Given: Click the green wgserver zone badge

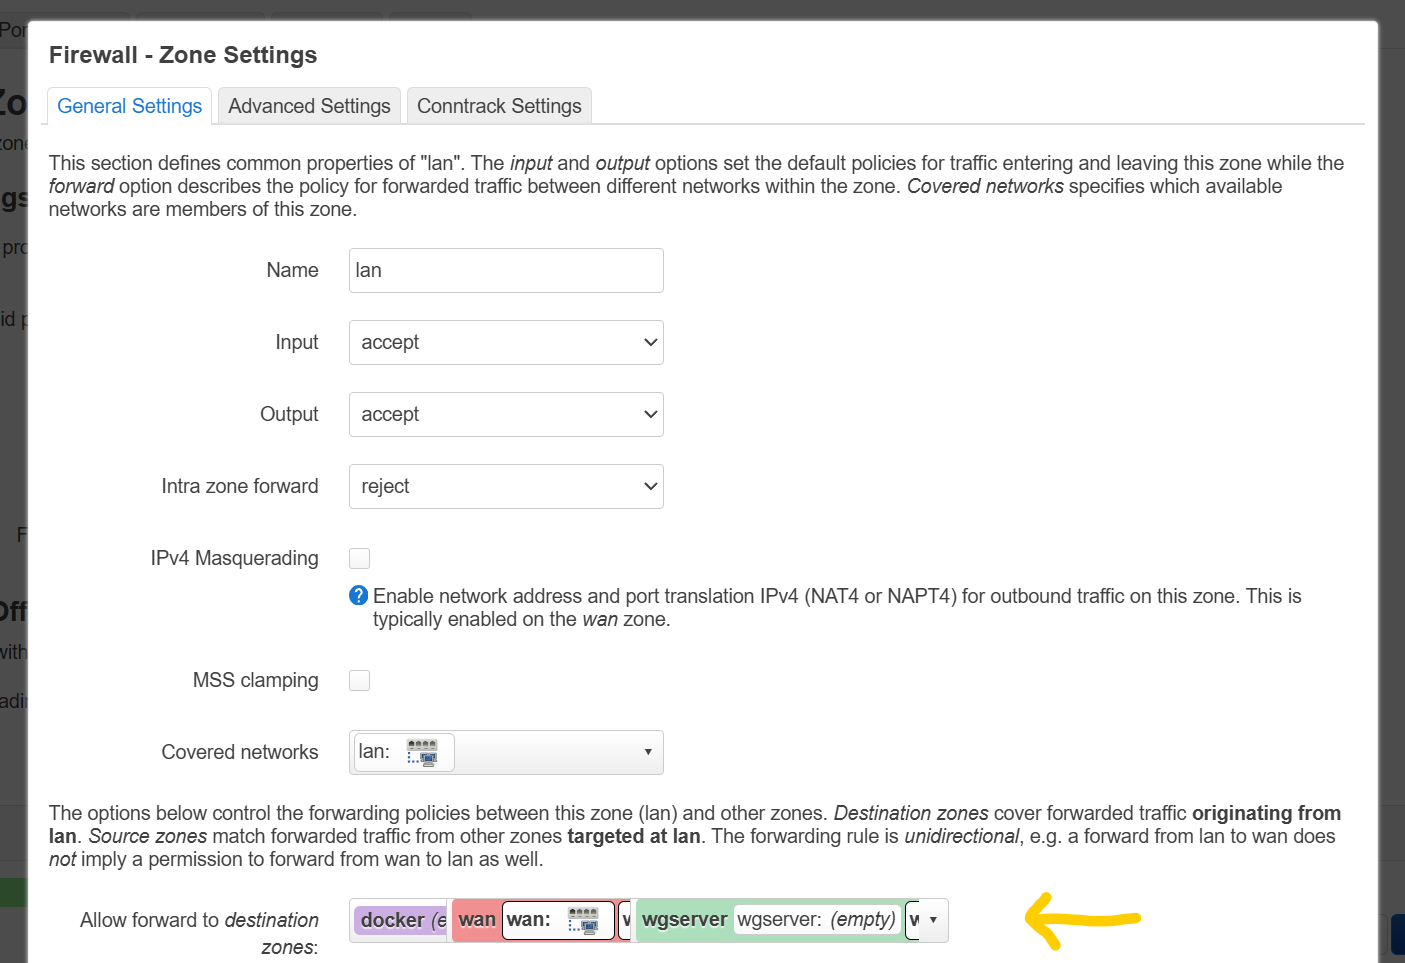Looking at the screenshot, I should pos(684,920).
